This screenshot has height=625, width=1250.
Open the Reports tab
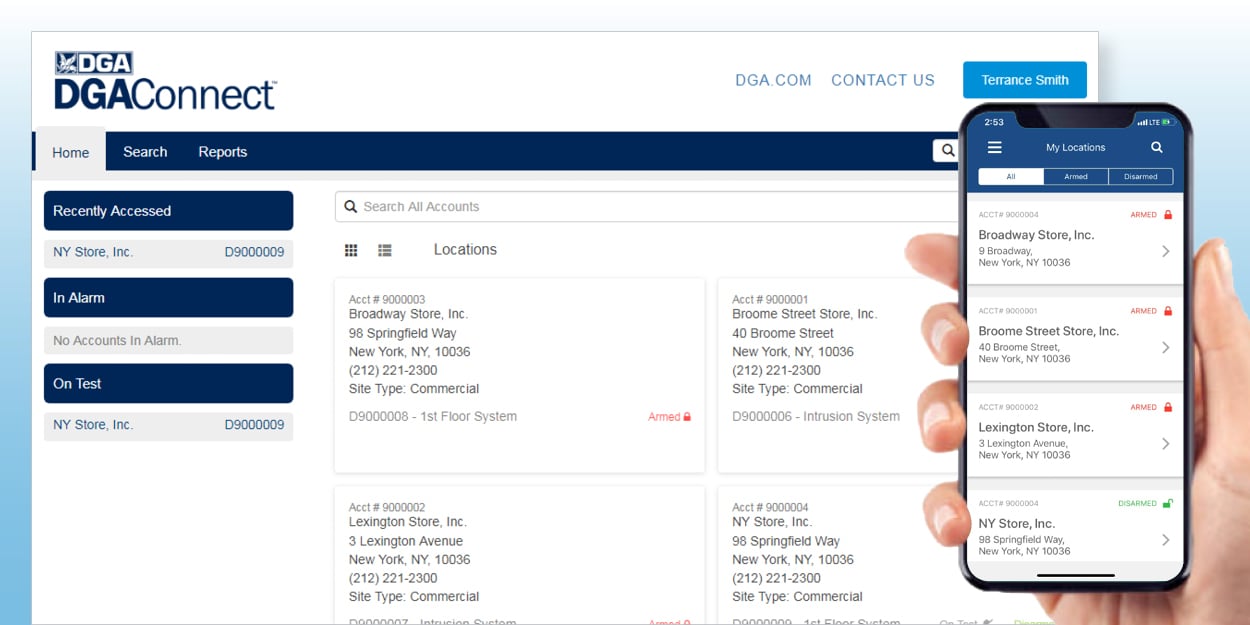click(222, 152)
